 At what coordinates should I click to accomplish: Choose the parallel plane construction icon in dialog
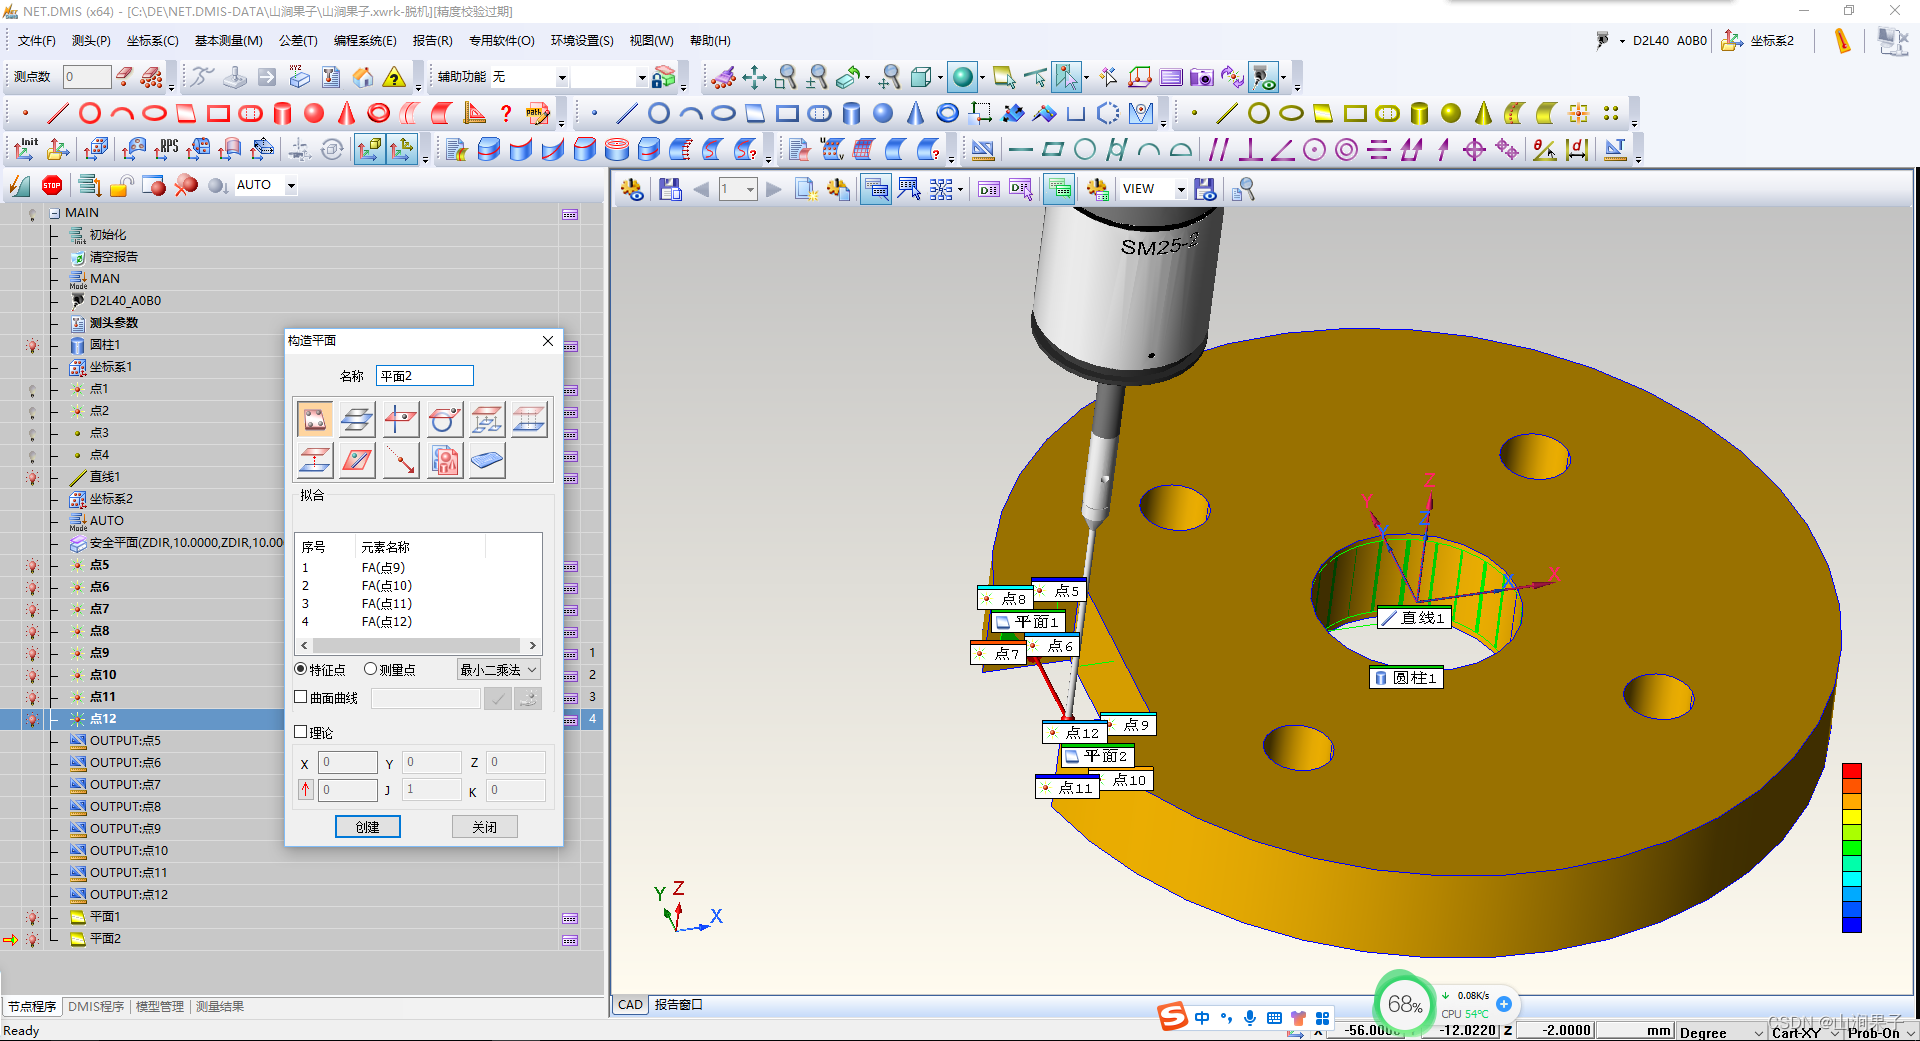click(357, 419)
